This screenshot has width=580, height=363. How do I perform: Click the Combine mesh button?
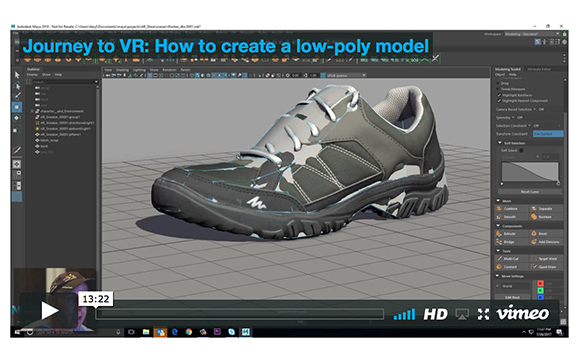pyautogui.click(x=512, y=209)
